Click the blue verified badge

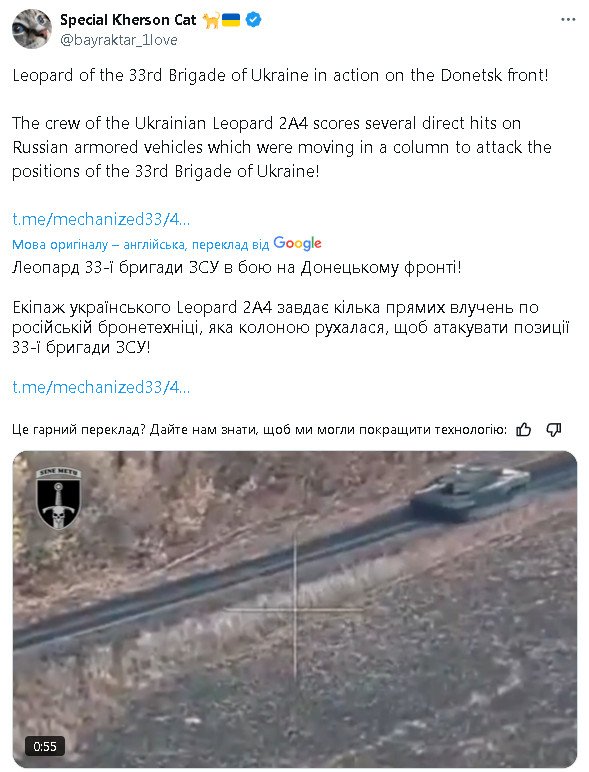coord(253,20)
